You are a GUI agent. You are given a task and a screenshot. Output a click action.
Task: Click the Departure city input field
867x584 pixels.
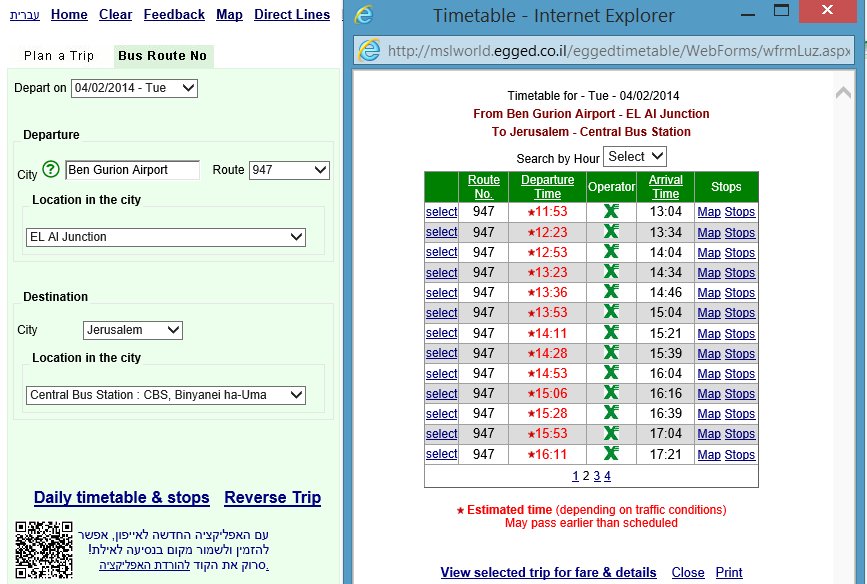point(132,170)
